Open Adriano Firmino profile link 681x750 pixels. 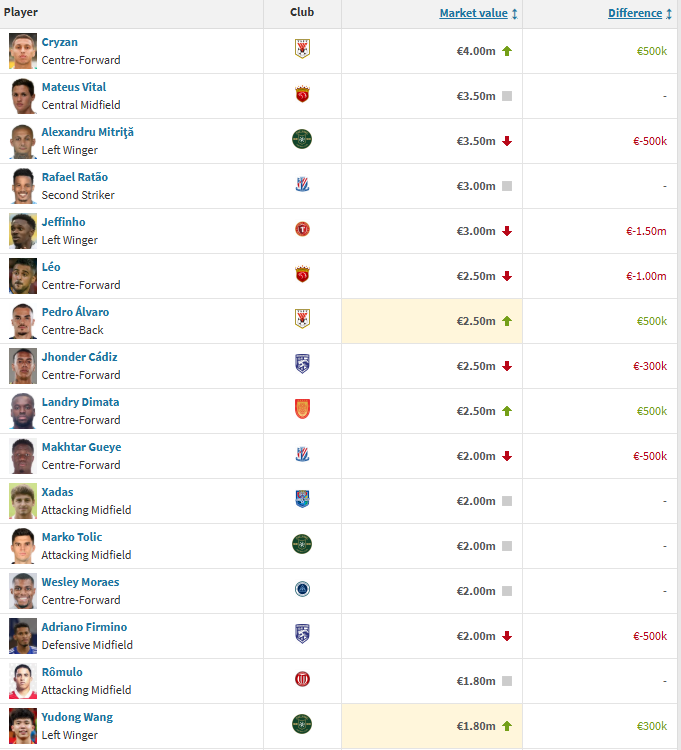click(x=84, y=627)
